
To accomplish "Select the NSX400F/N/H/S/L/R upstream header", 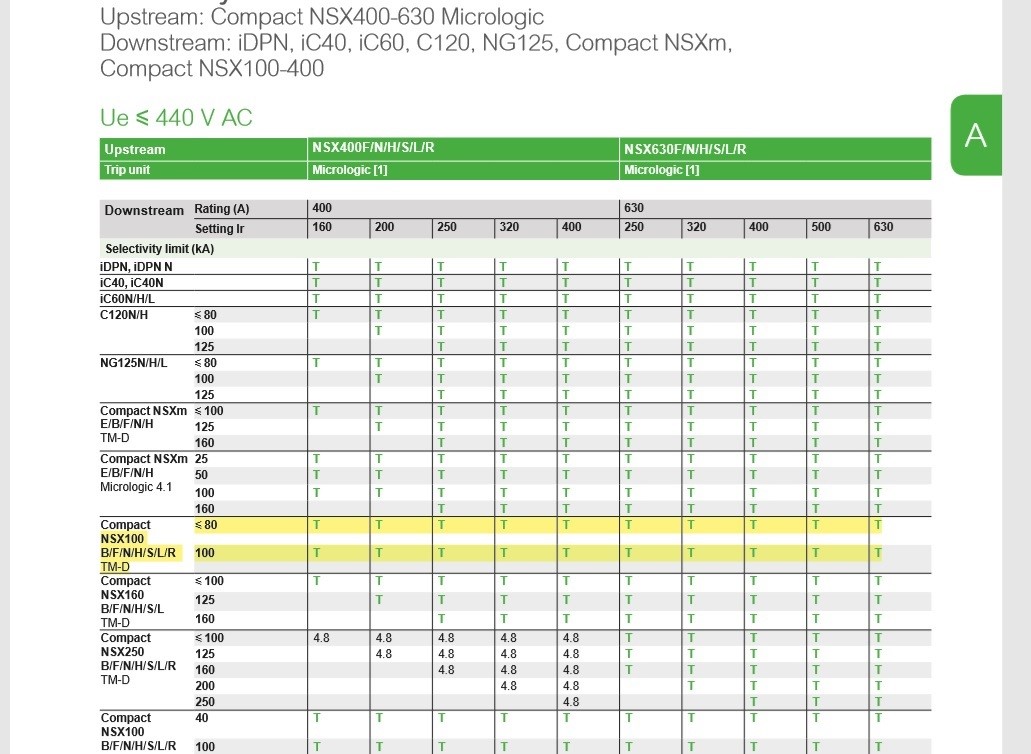I will [373, 148].
